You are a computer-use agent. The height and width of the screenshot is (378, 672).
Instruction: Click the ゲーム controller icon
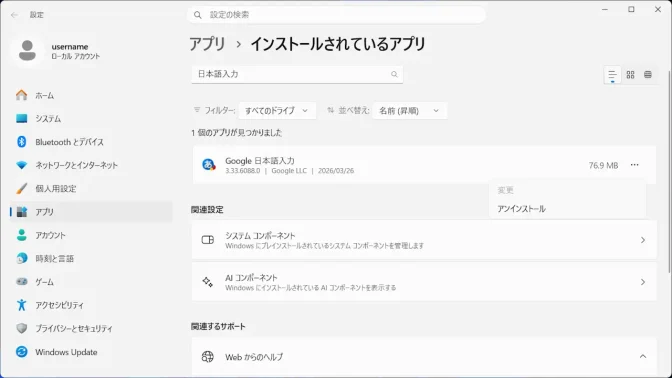point(21,282)
